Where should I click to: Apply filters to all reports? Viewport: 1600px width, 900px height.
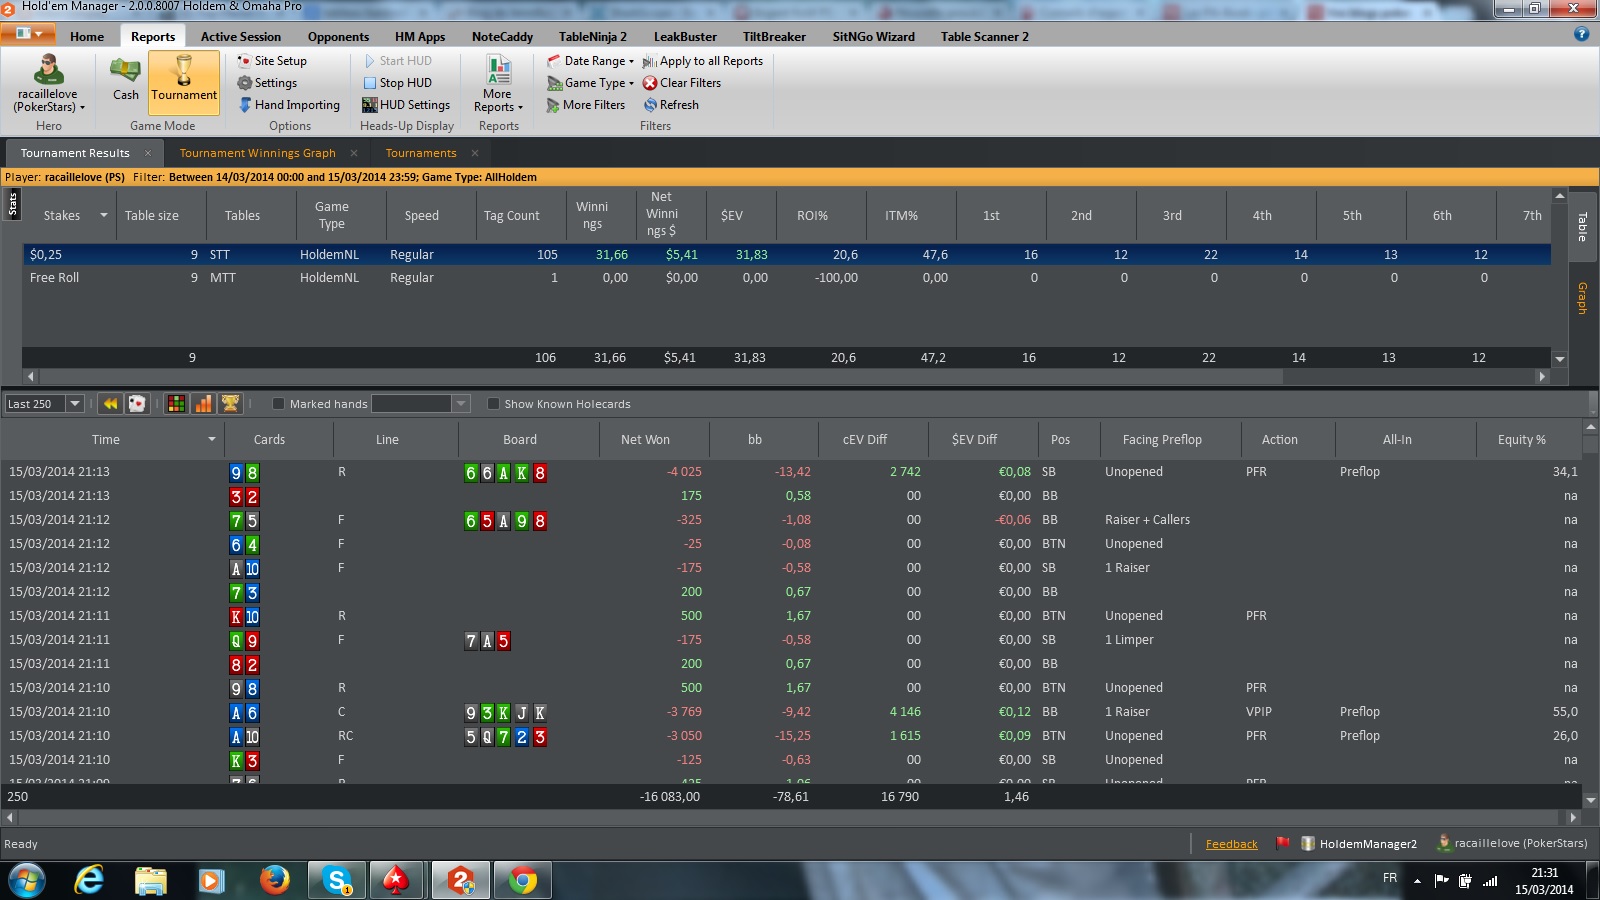[x=702, y=61]
